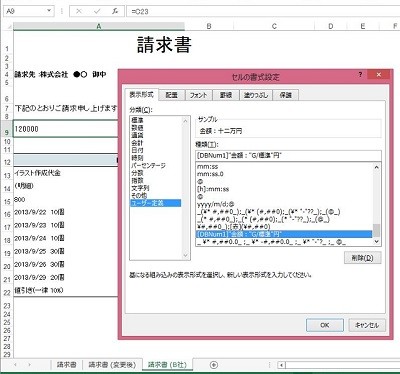Click the cell with 2013/9/22 10個

pos(66,212)
